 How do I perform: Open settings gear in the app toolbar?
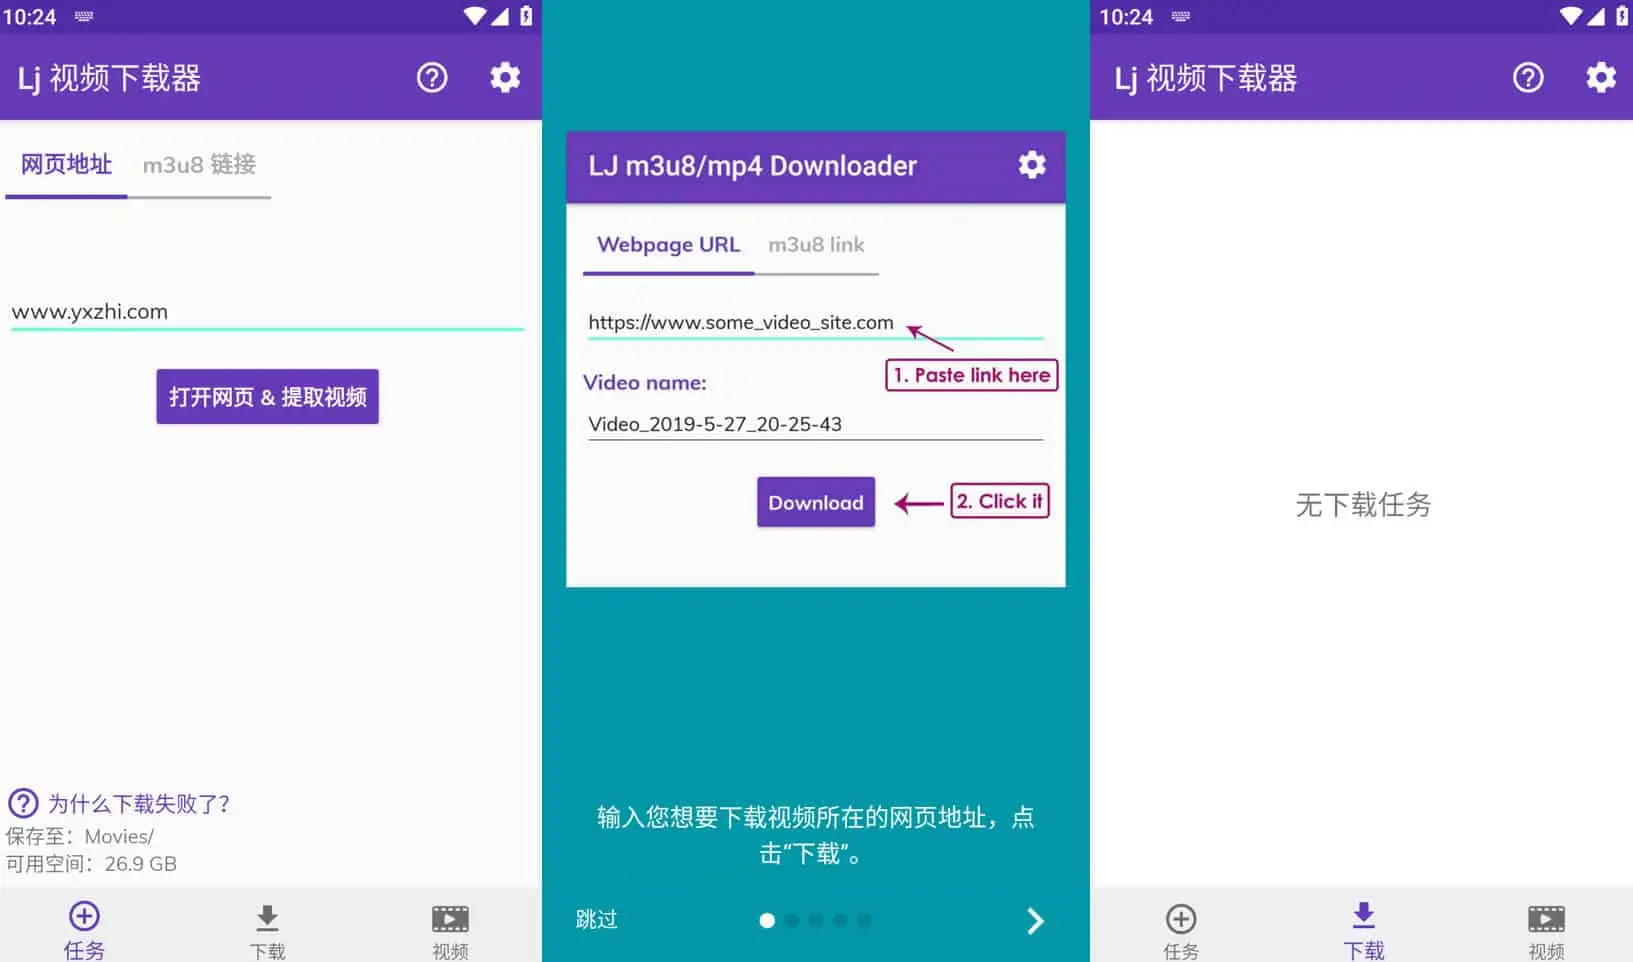pyautogui.click(x=505, y=77)
